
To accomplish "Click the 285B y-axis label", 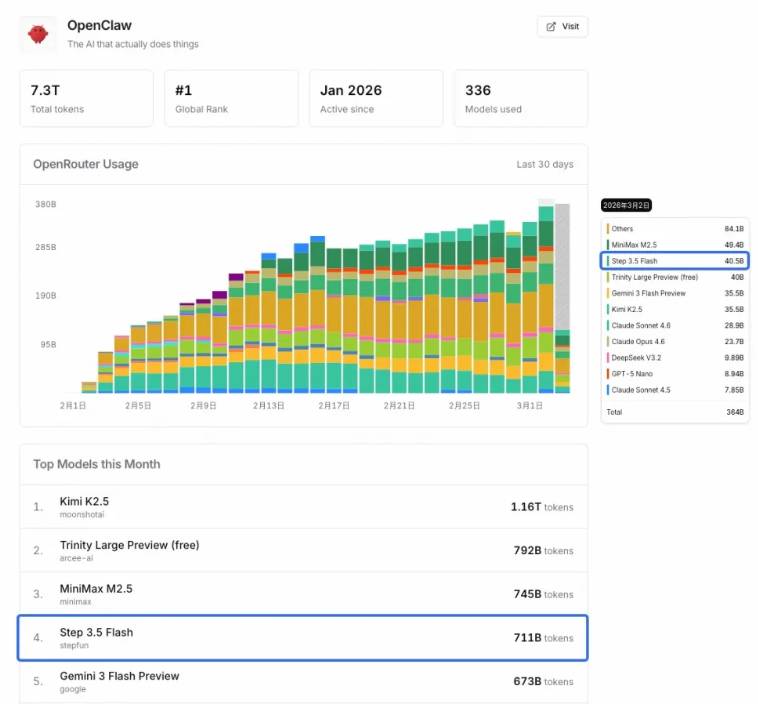I will click(x=45, y=247).
